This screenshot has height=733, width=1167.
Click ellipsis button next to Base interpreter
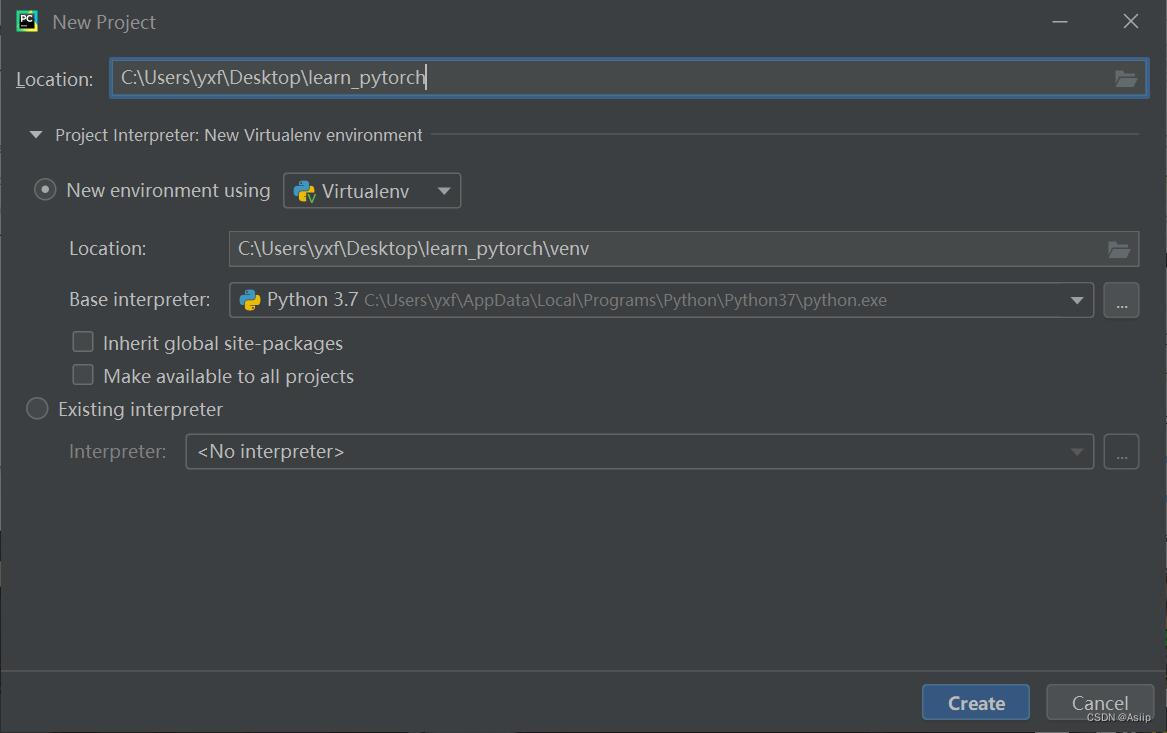point(1122,300)
